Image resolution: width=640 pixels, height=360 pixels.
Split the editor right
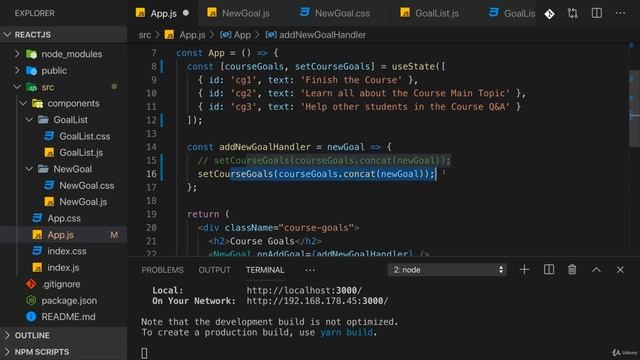coord(597,13)
